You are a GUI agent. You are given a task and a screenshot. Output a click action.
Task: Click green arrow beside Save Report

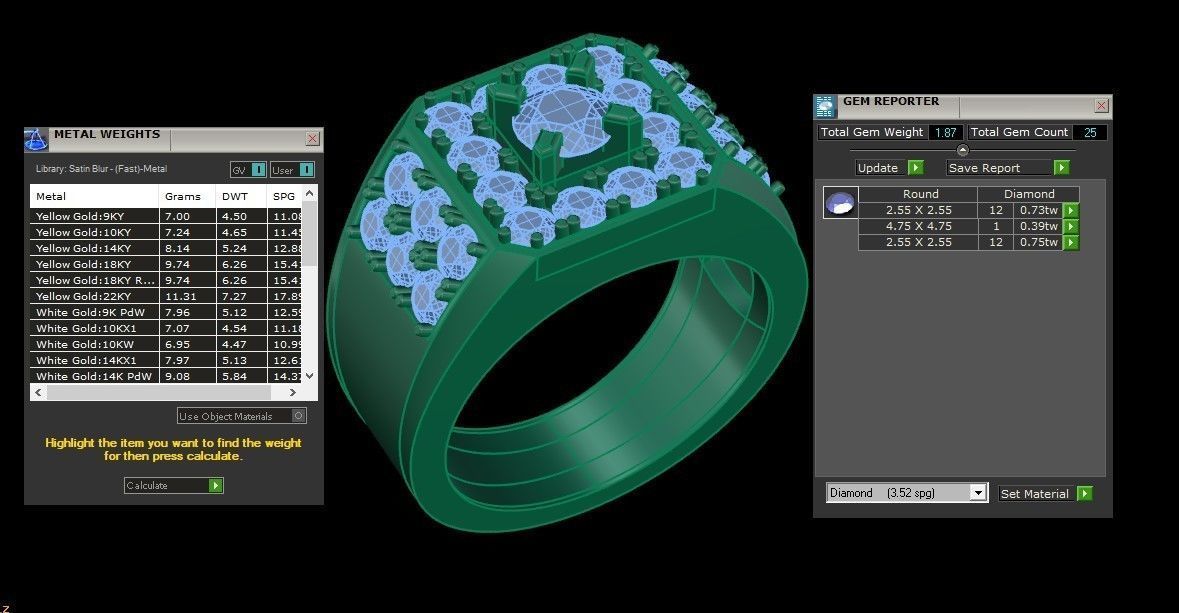(1061, 168)
